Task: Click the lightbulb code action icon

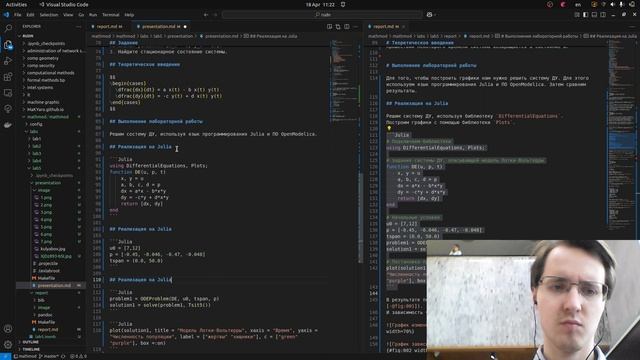Action: coord(389,128)
